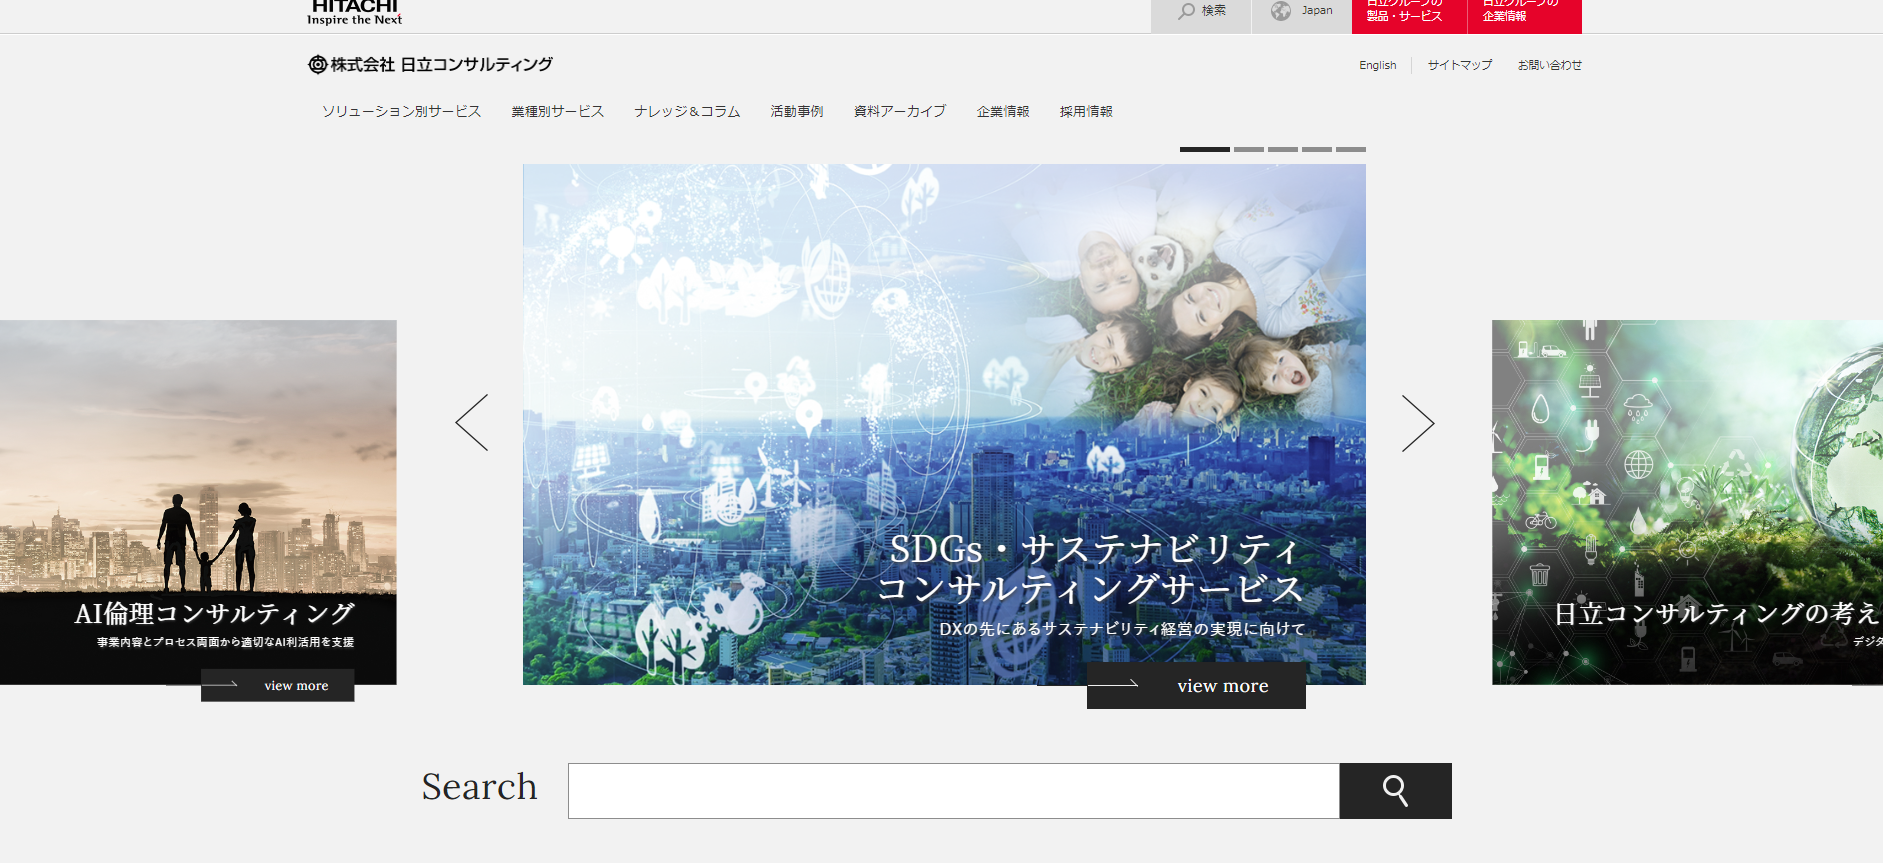The width and height of the screenshot is (1883, 863).
Task: Go to previous slide with left arrow
Action: click(472, 422)
